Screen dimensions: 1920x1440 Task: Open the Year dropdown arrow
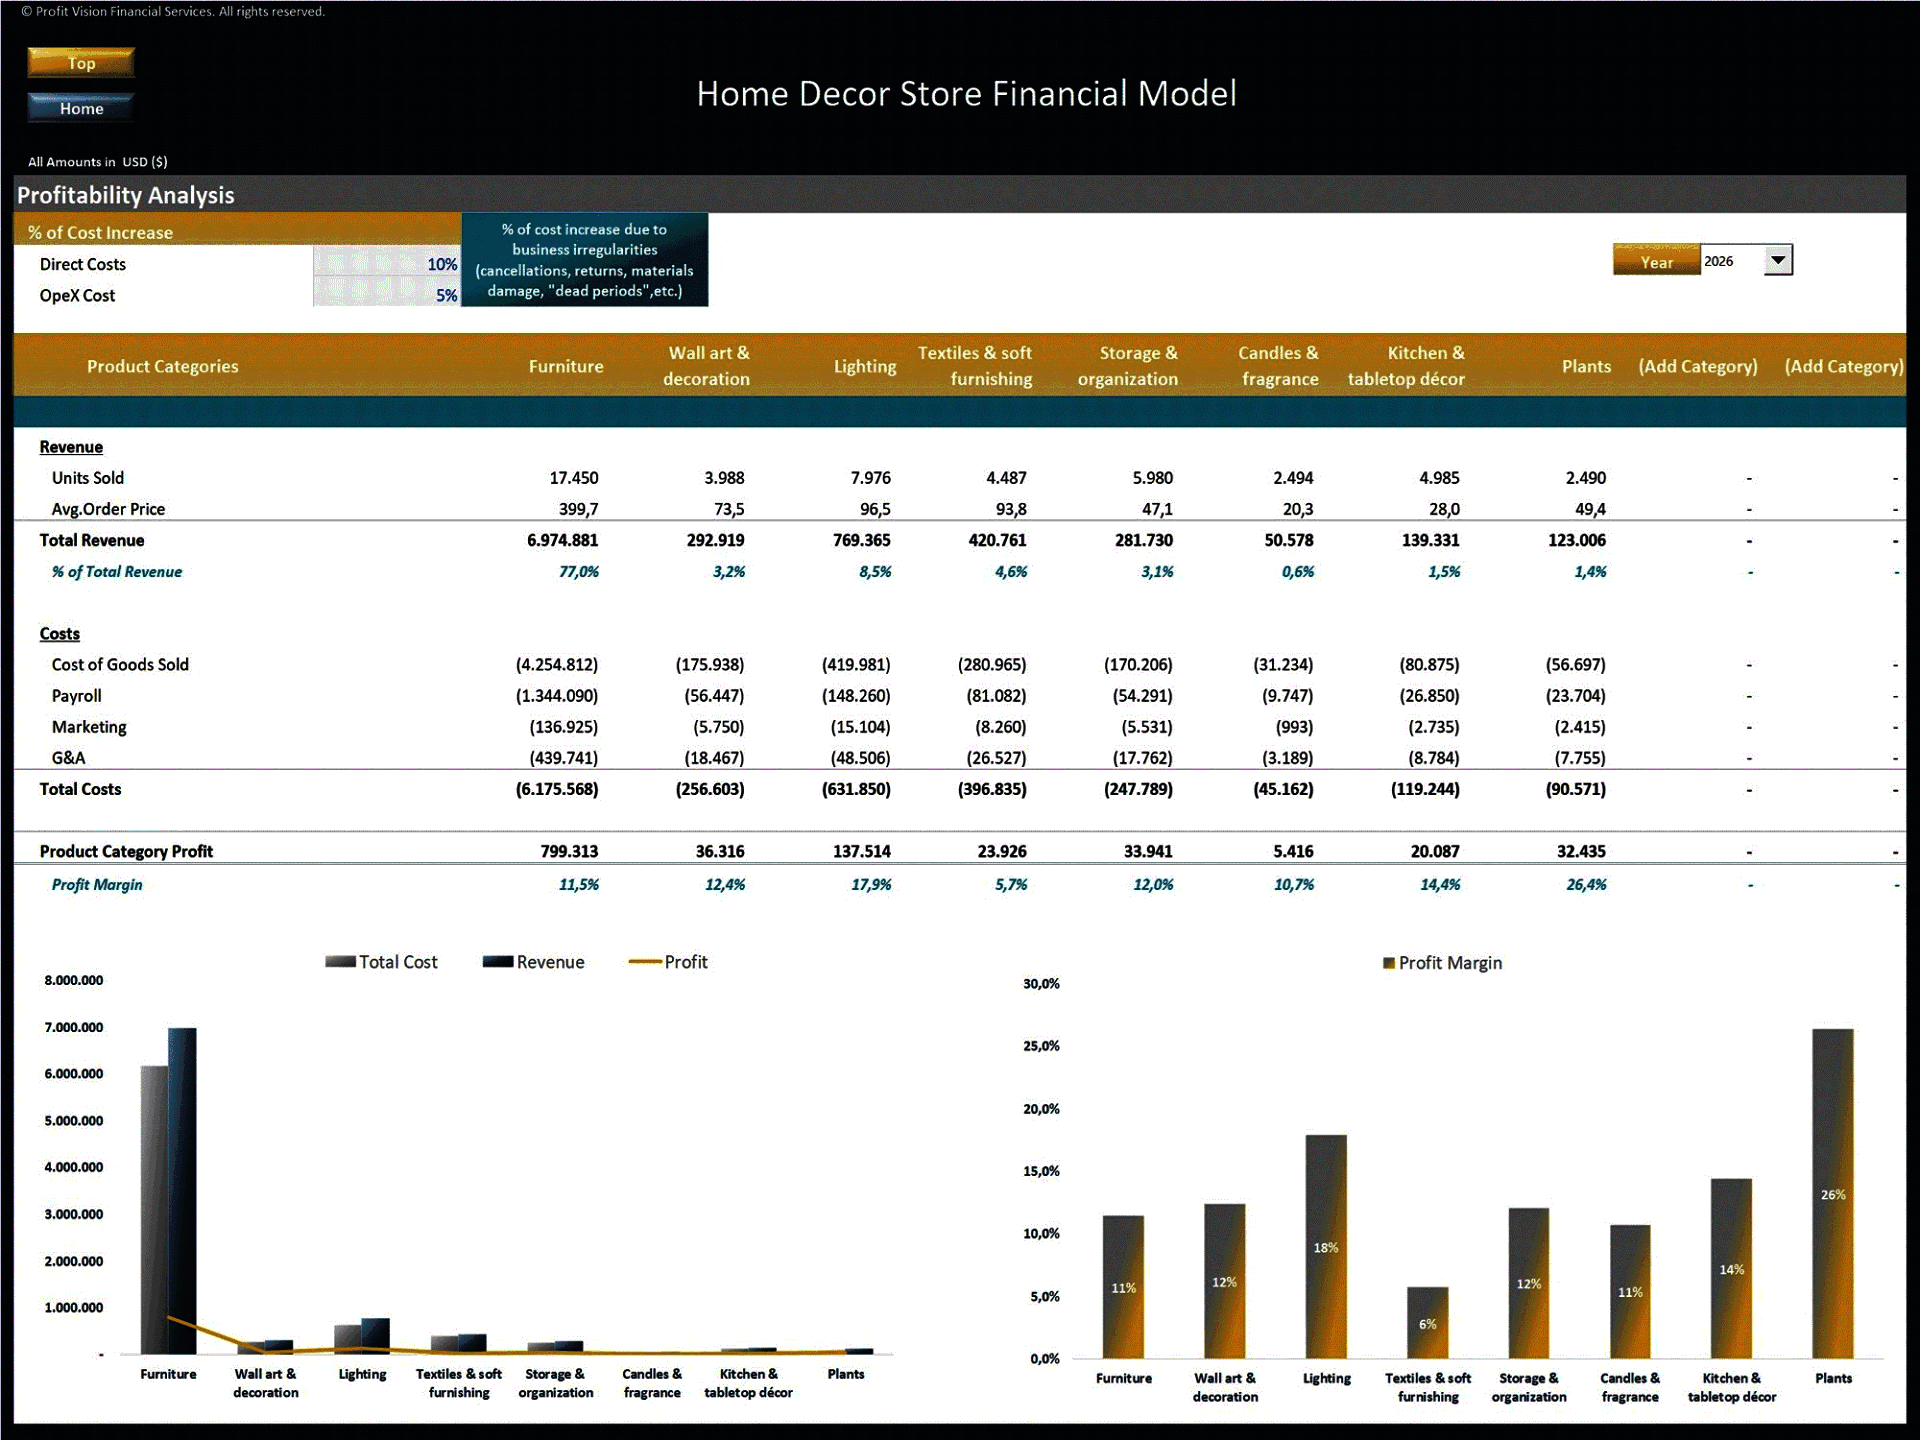(1778, 260)
